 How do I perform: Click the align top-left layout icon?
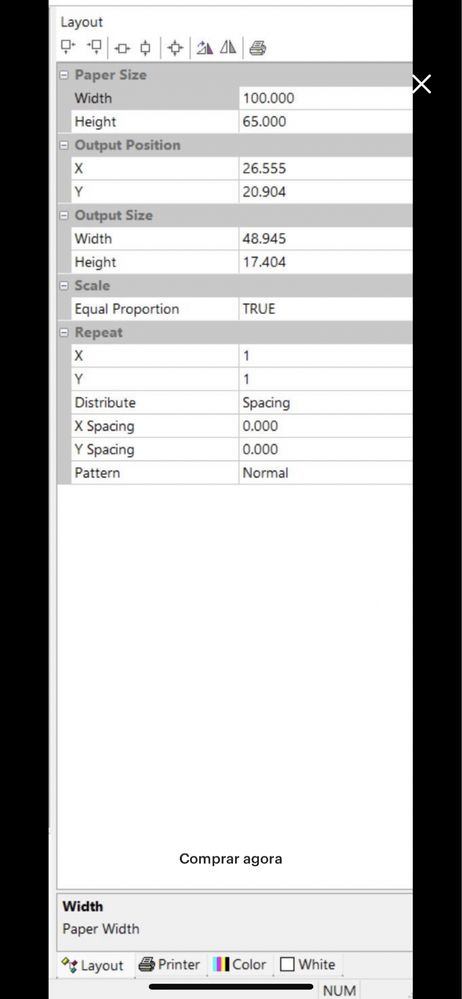click(x=68, y=48)
